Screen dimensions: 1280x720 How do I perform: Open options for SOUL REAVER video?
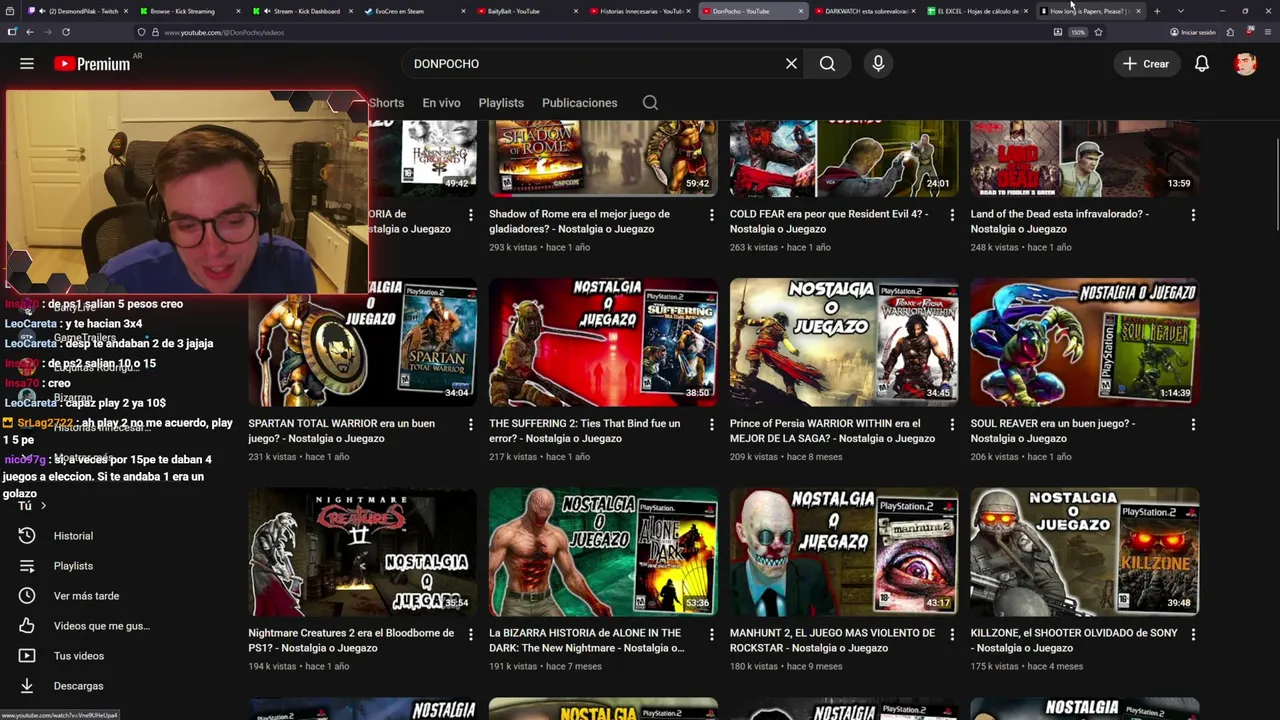tap(1193, 425)
